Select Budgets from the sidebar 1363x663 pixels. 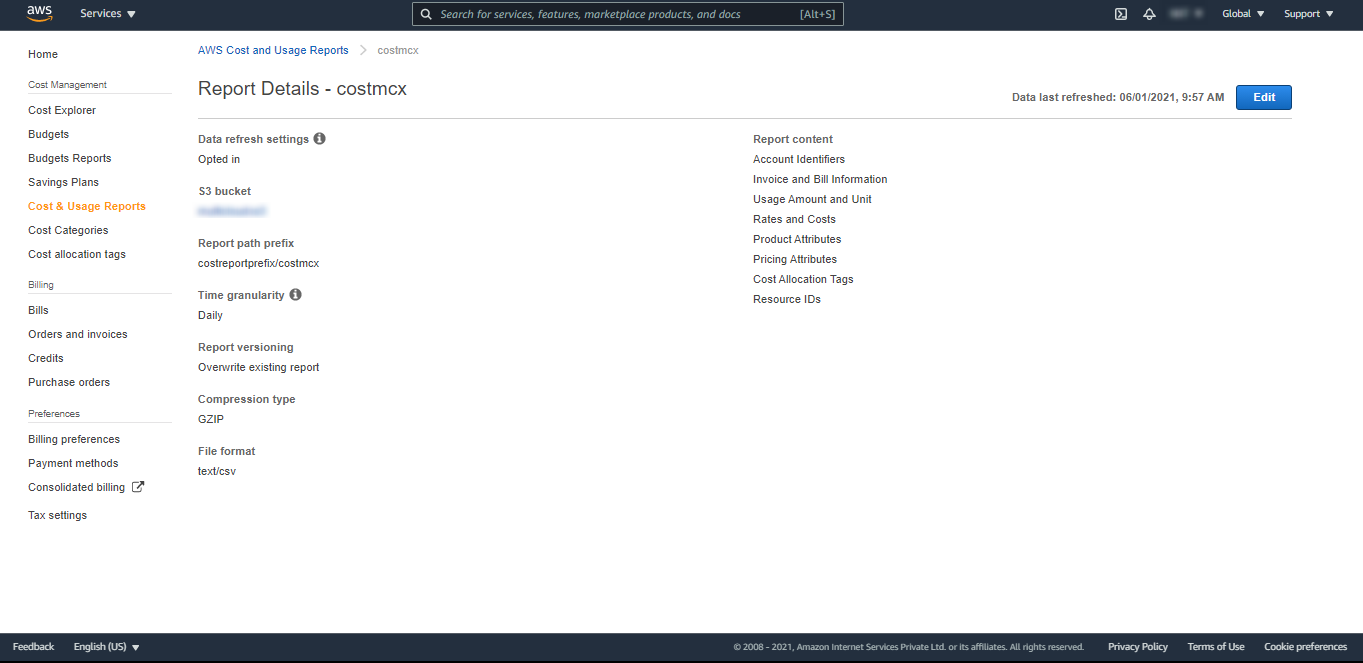[49, 134]
